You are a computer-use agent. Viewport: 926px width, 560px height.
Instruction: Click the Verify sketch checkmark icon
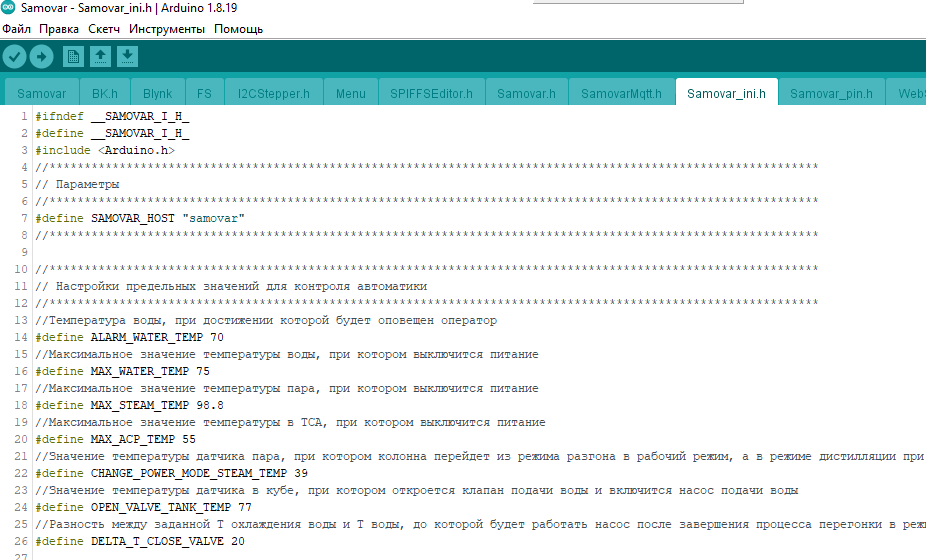click(15, 57)
